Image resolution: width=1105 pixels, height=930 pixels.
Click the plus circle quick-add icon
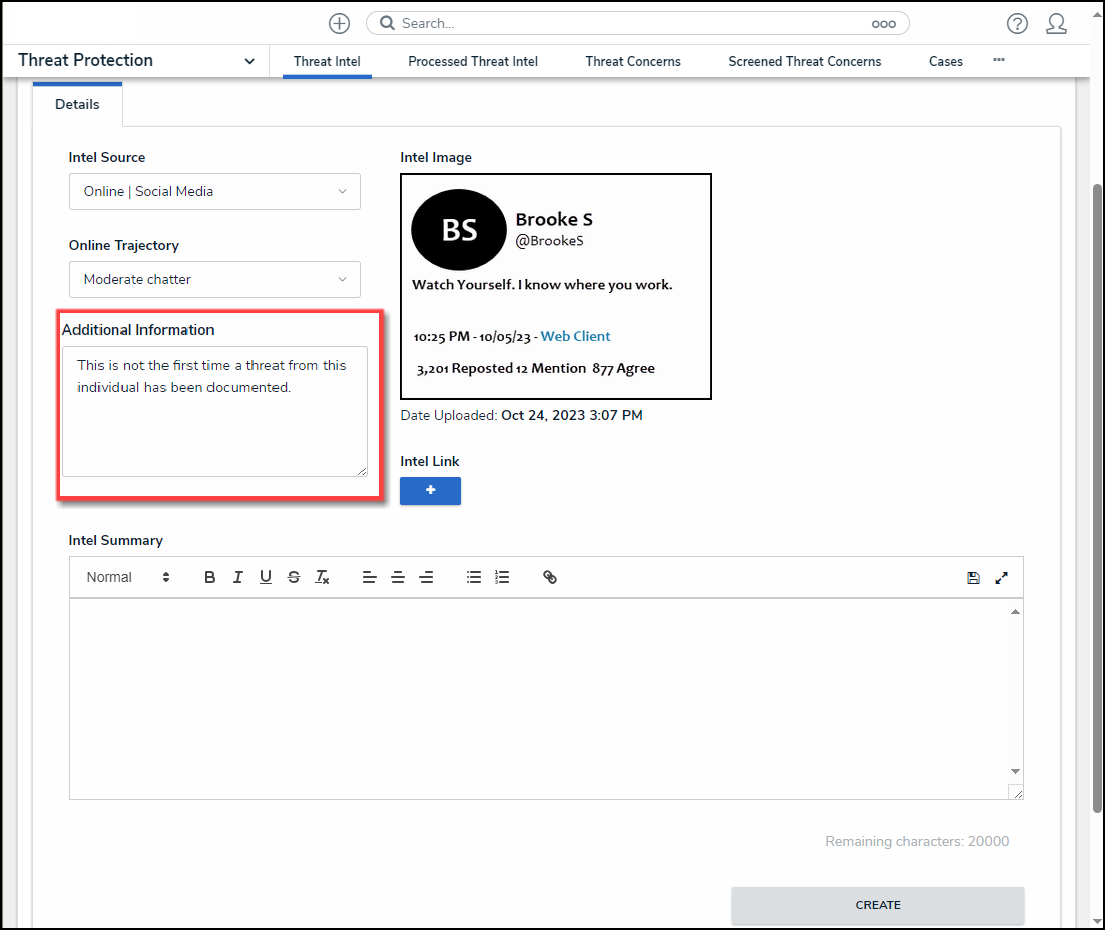[x=340, y=23]
